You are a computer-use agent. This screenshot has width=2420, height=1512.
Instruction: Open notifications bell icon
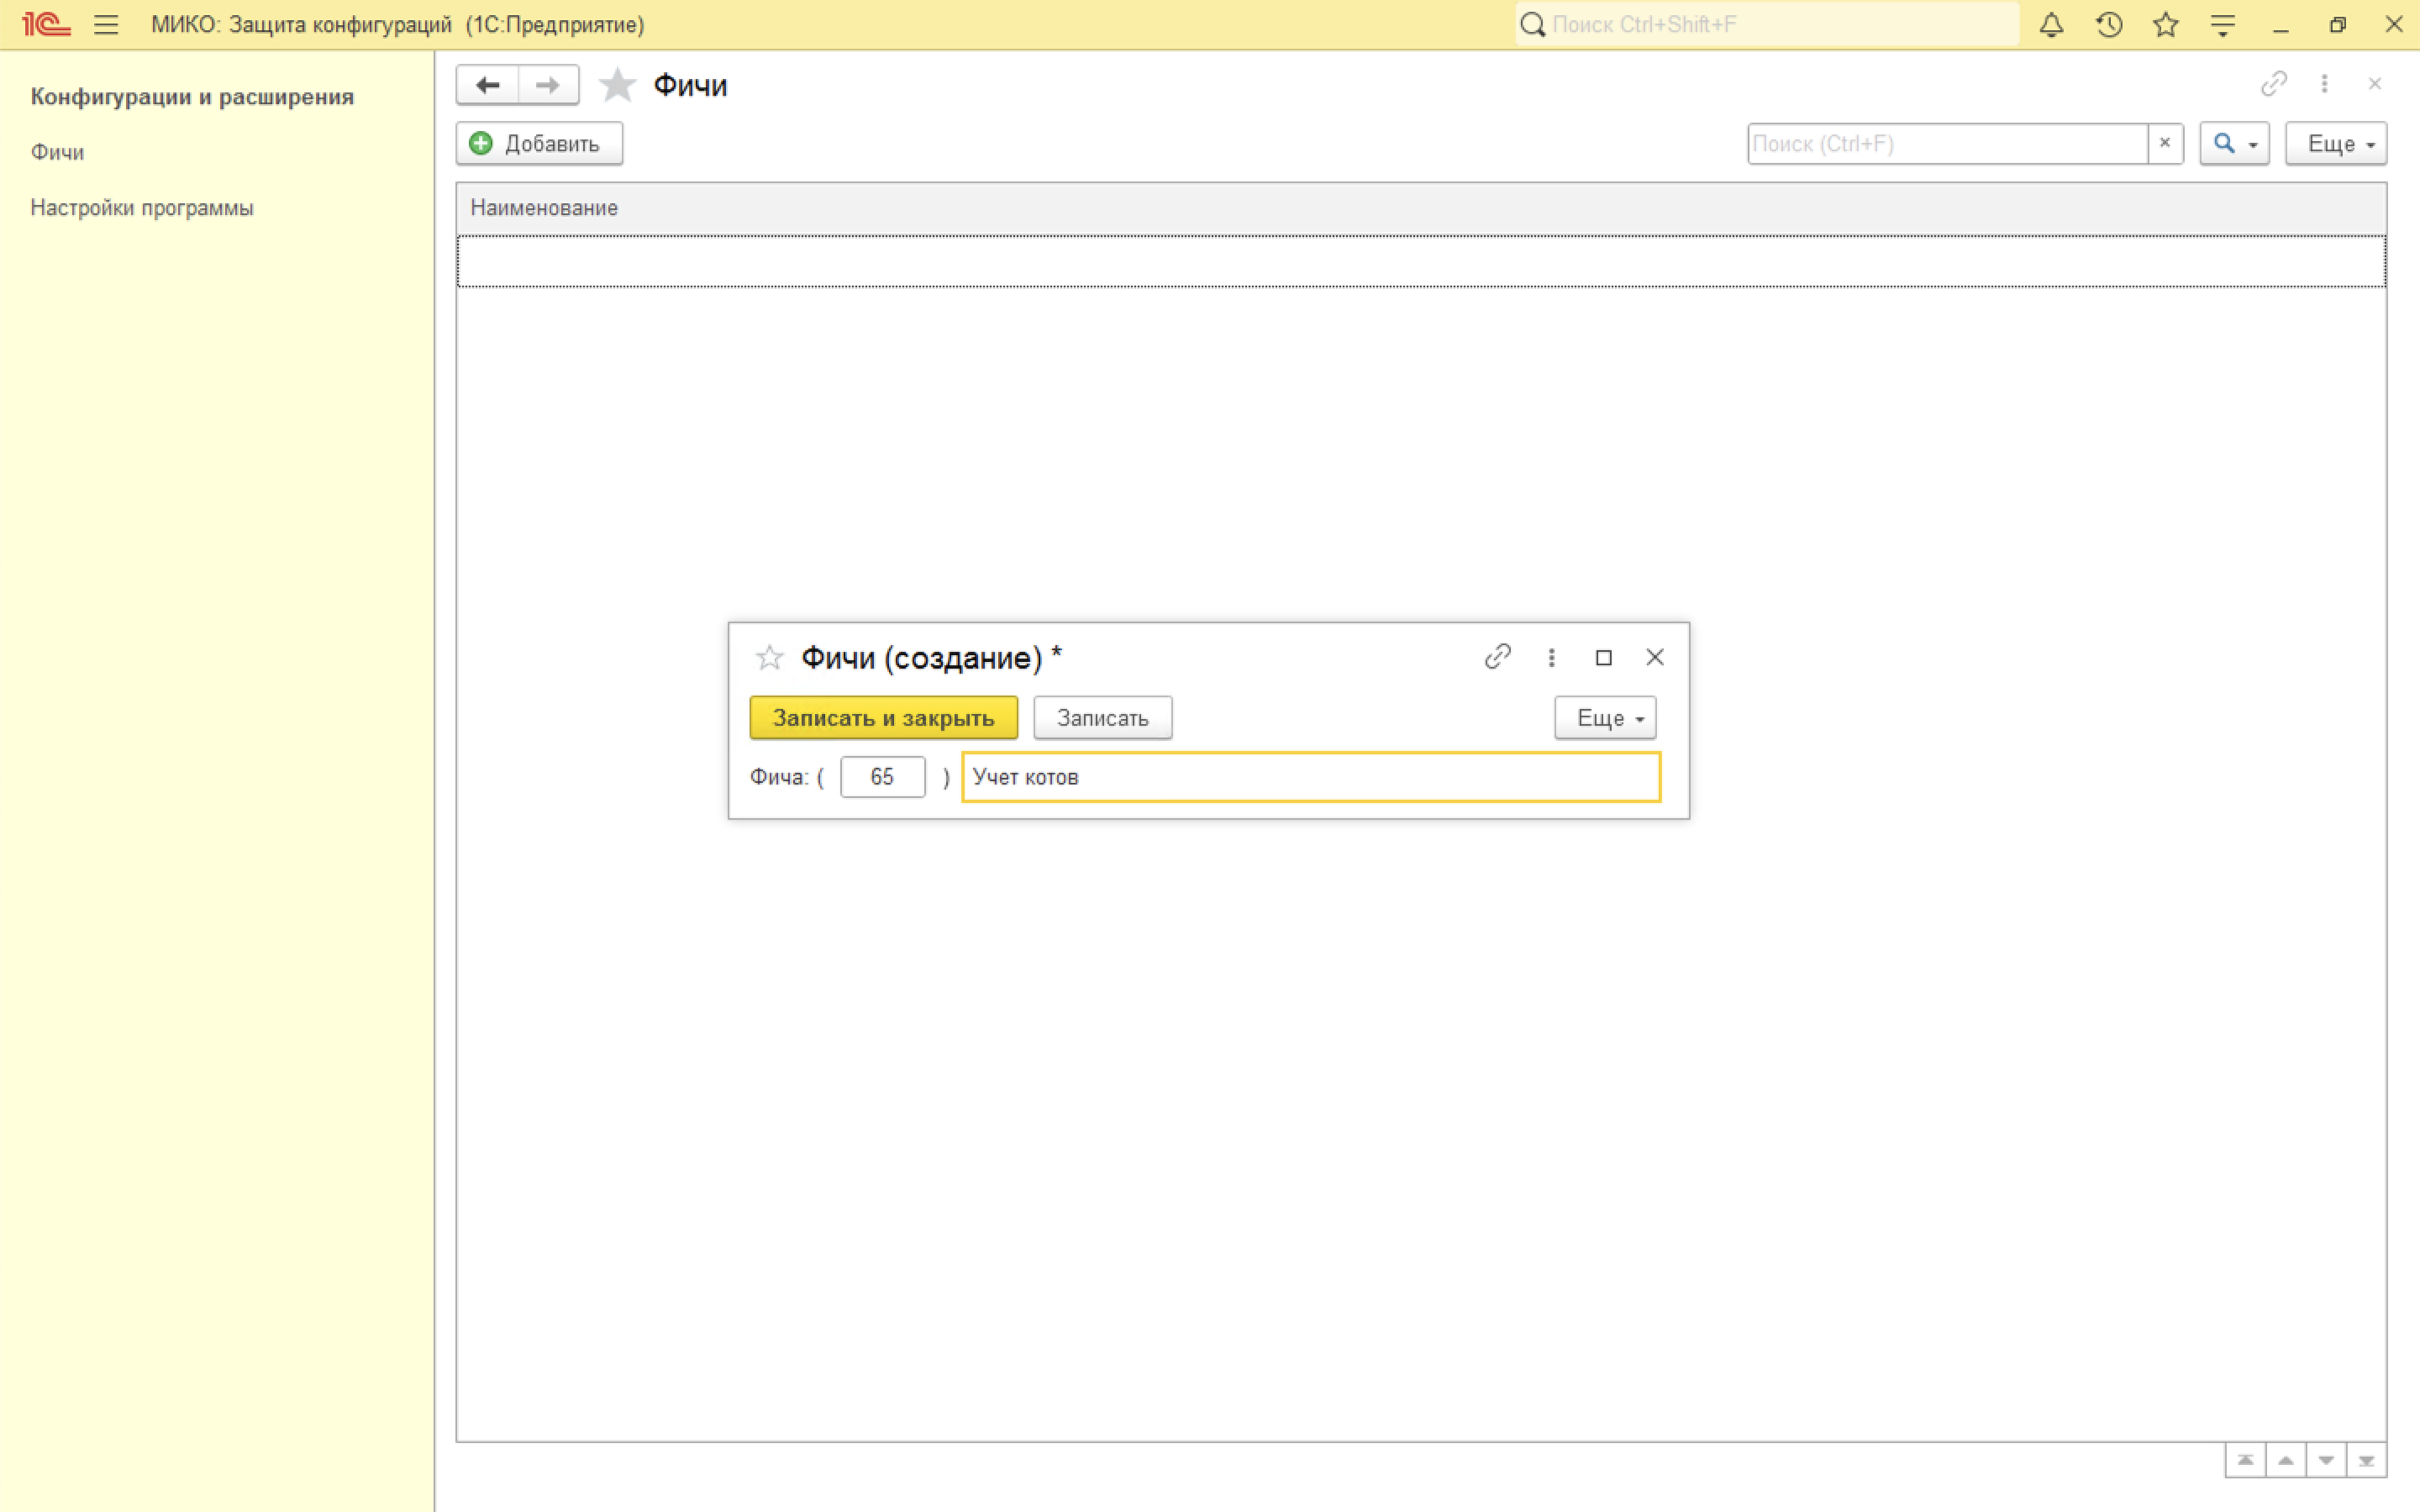2052,25
